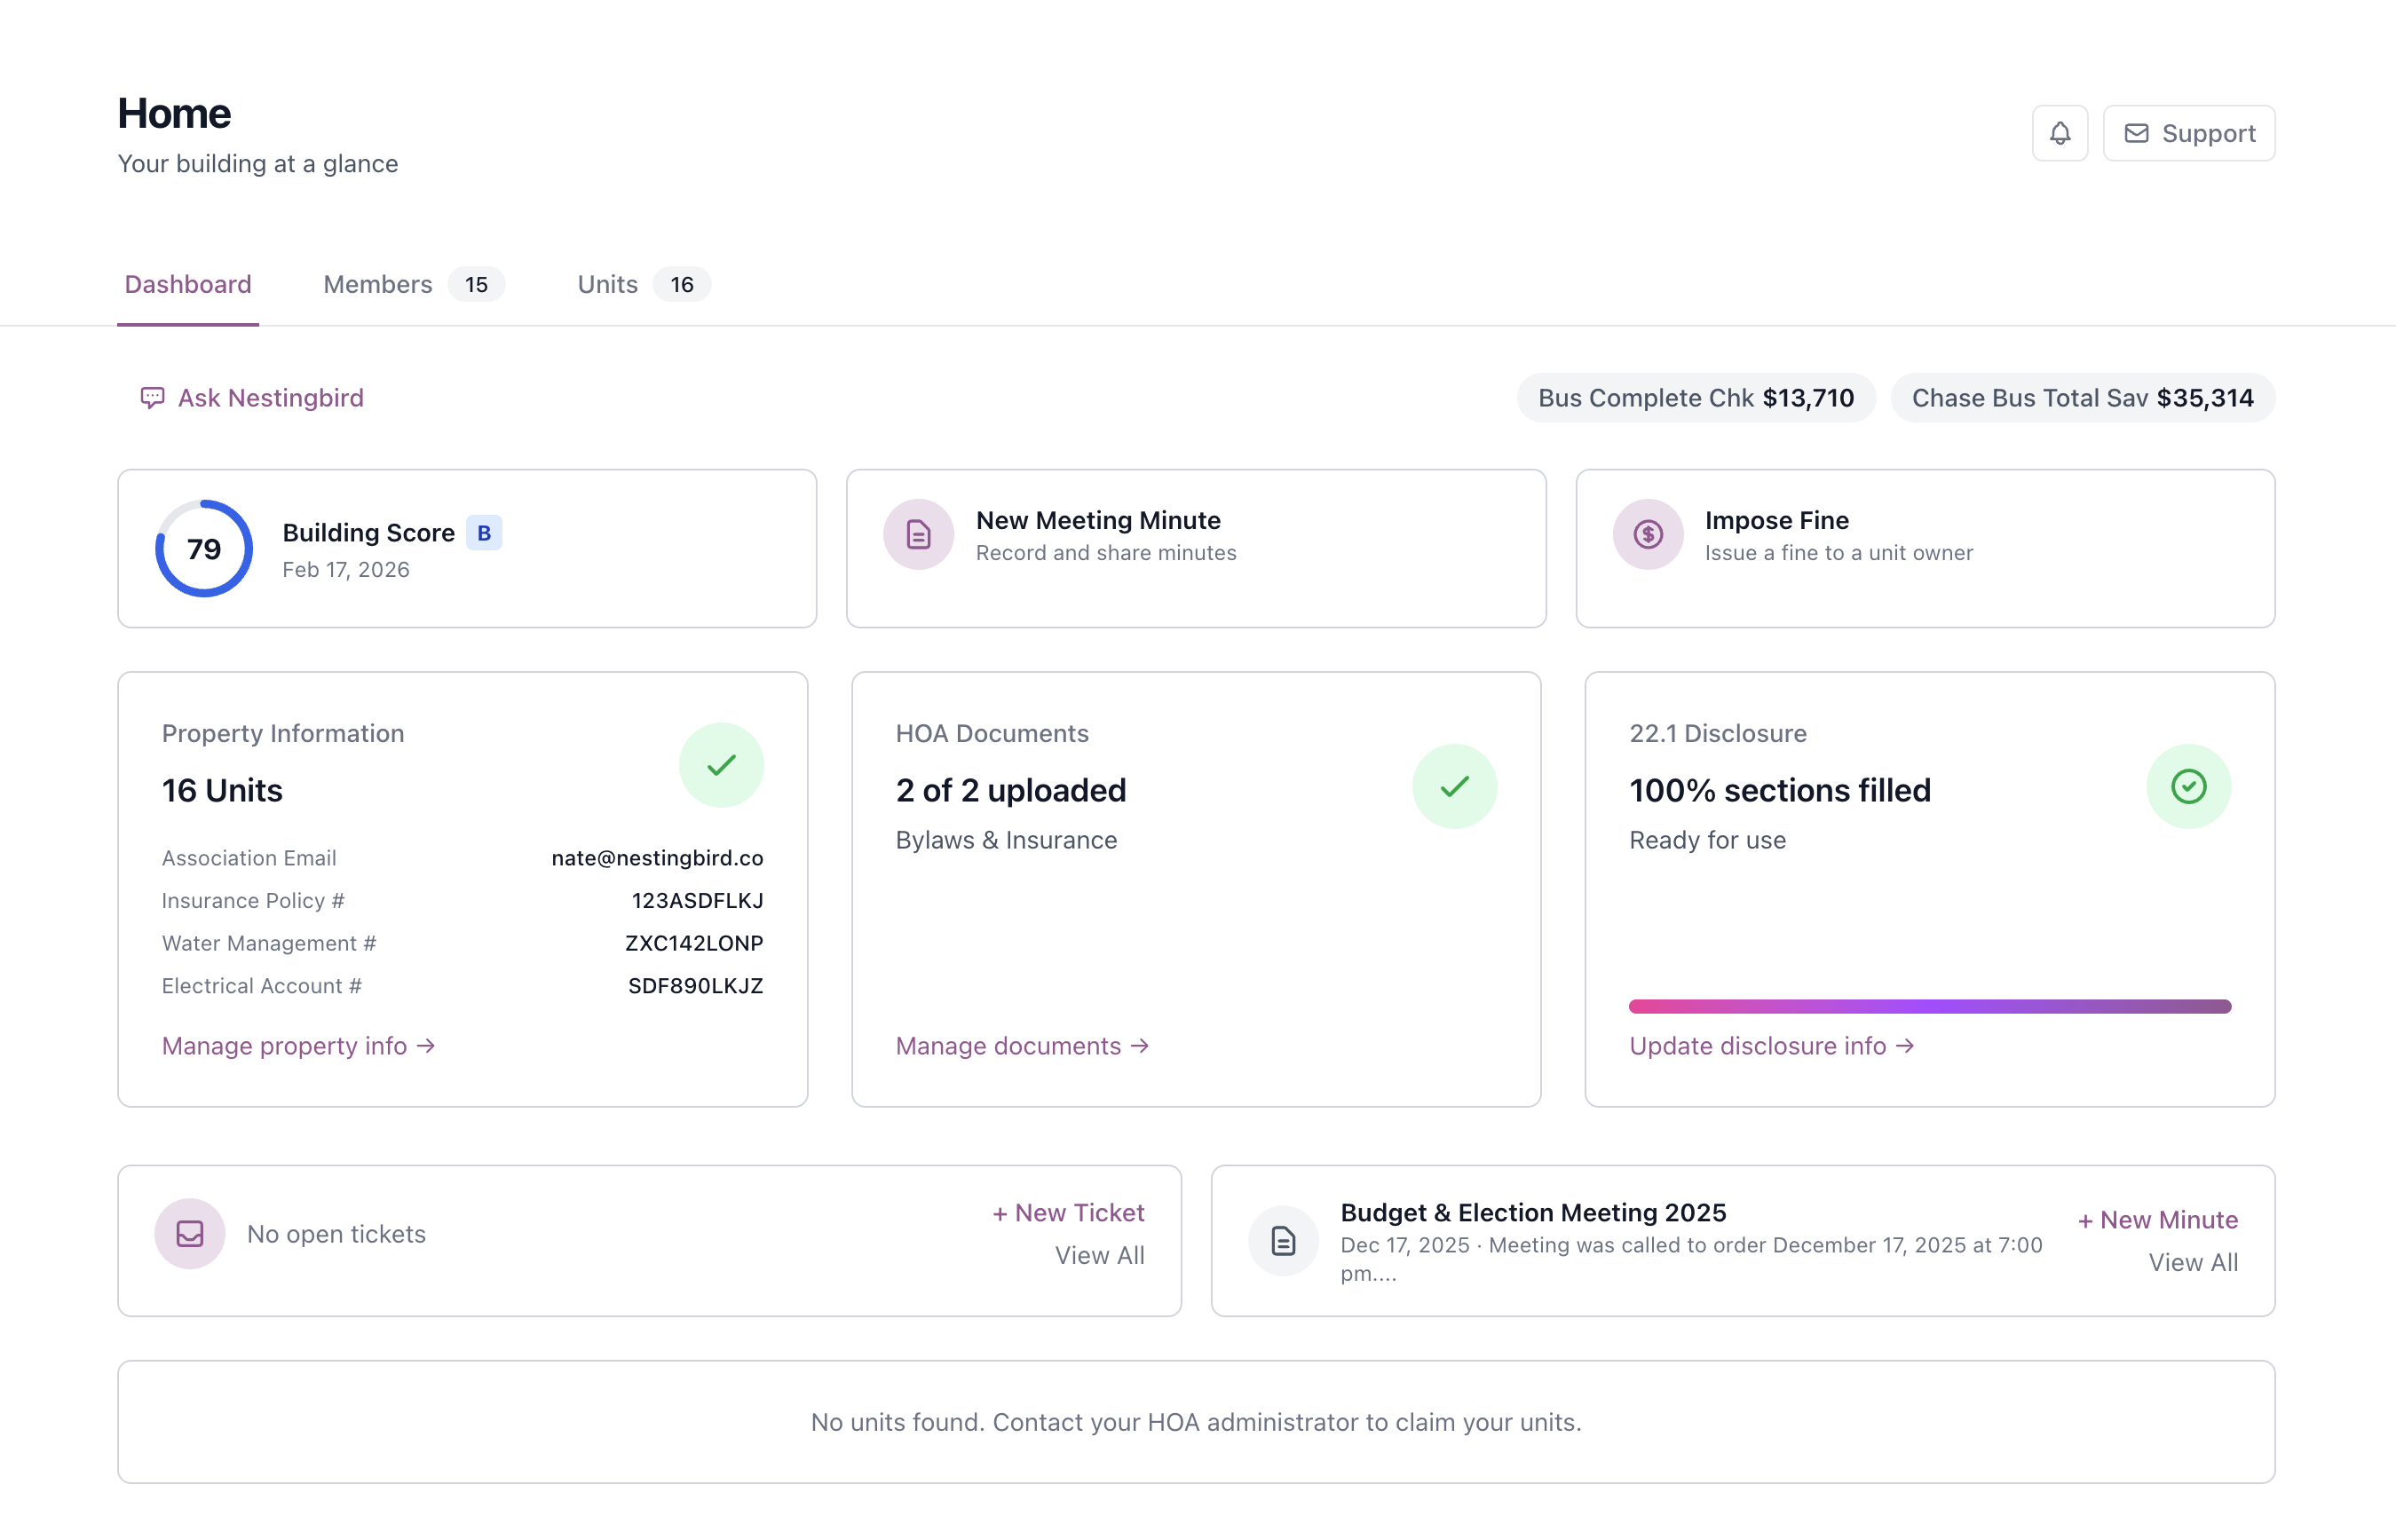This screenshot has width=2396, height=1540.
Task: Open Manage property info
Action: [x=297, y=1046]
